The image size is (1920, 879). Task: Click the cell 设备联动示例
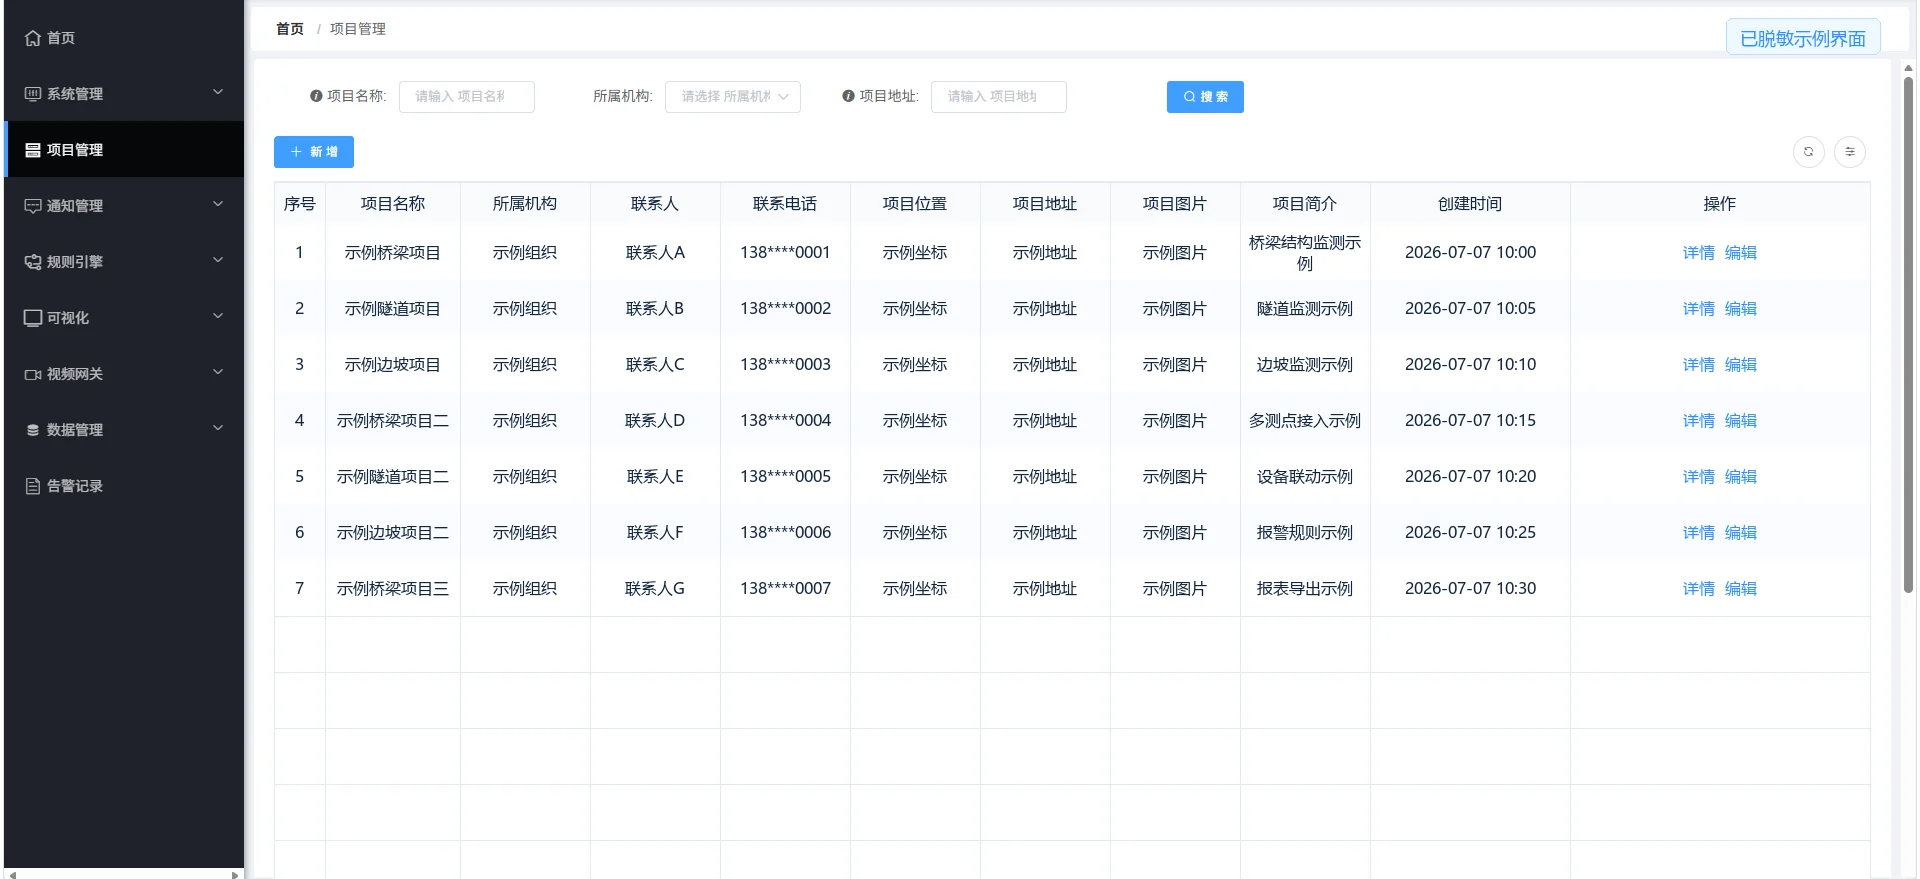tap(1305, 477)
